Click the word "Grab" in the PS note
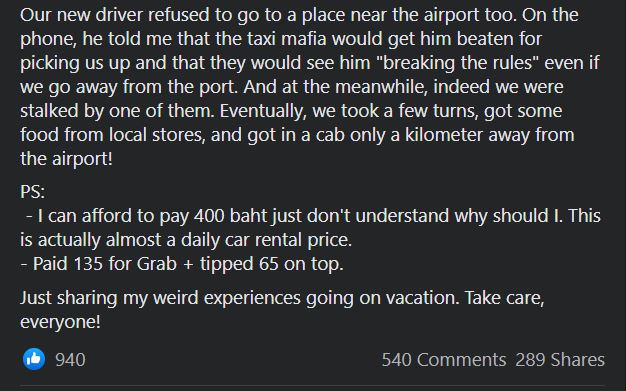 [156, 264]
